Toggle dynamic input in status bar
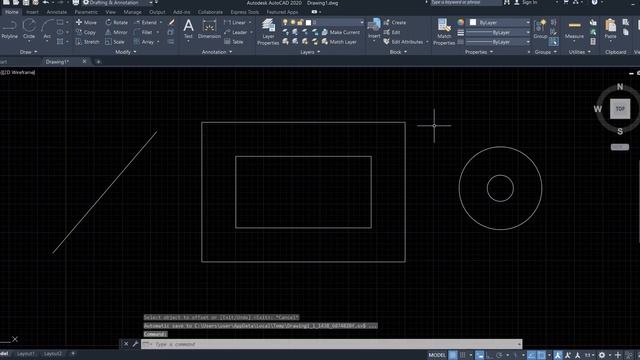 point(480,355)
